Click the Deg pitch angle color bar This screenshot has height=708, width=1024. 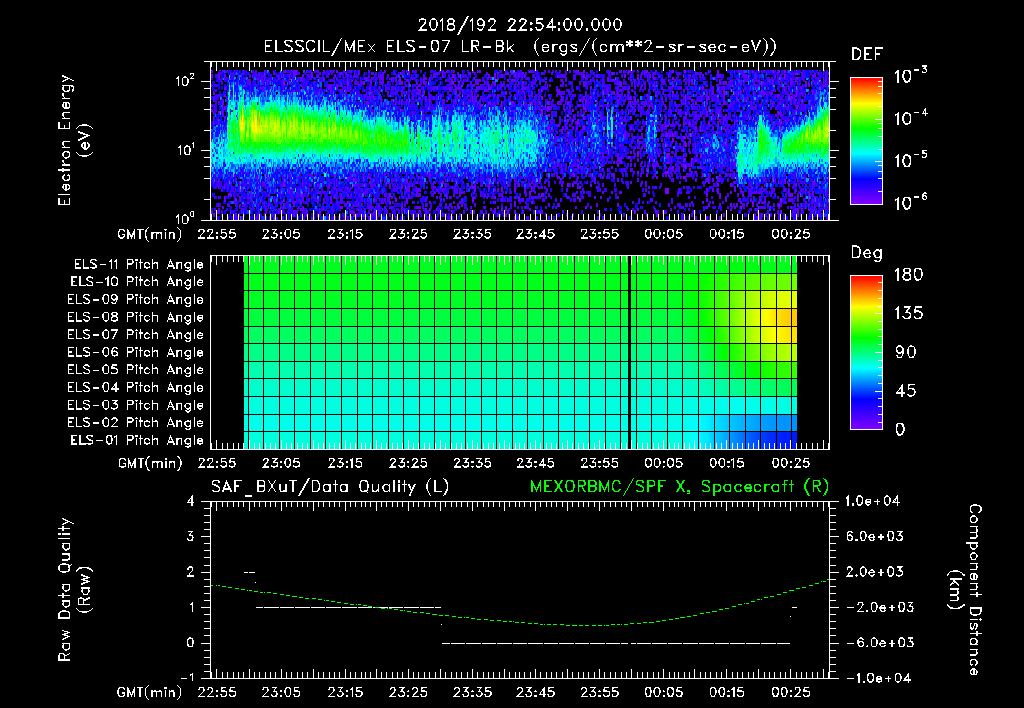point(866,352)
